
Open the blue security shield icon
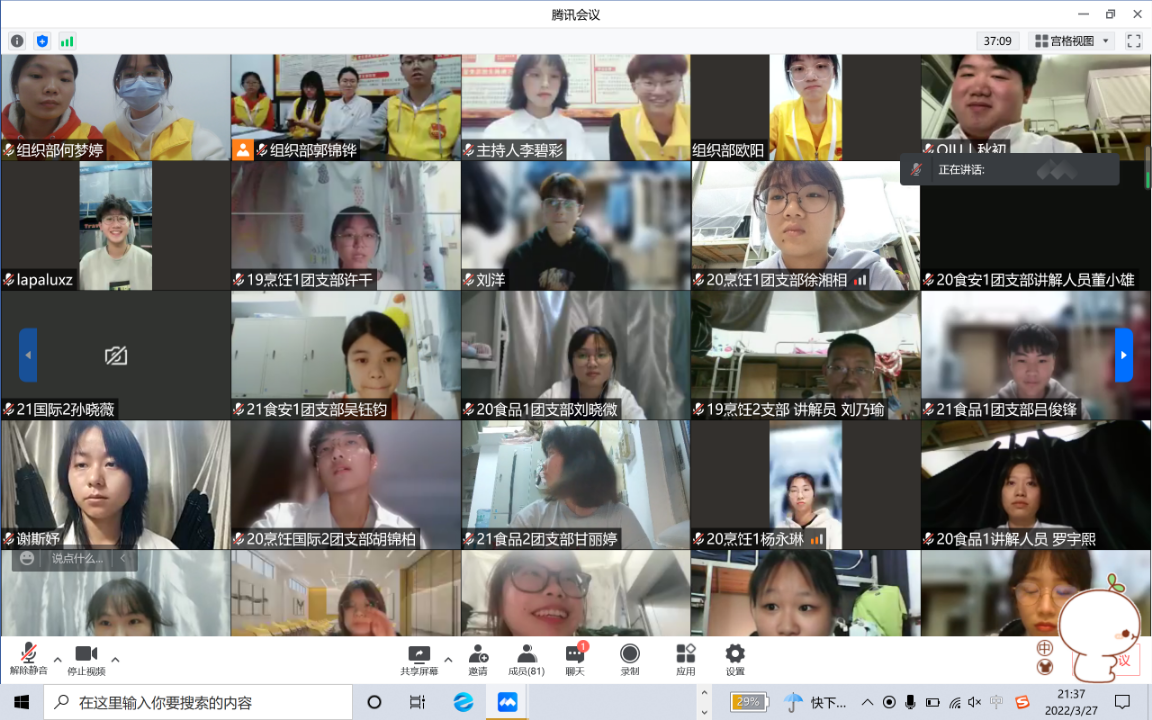(x=42, y=41)
